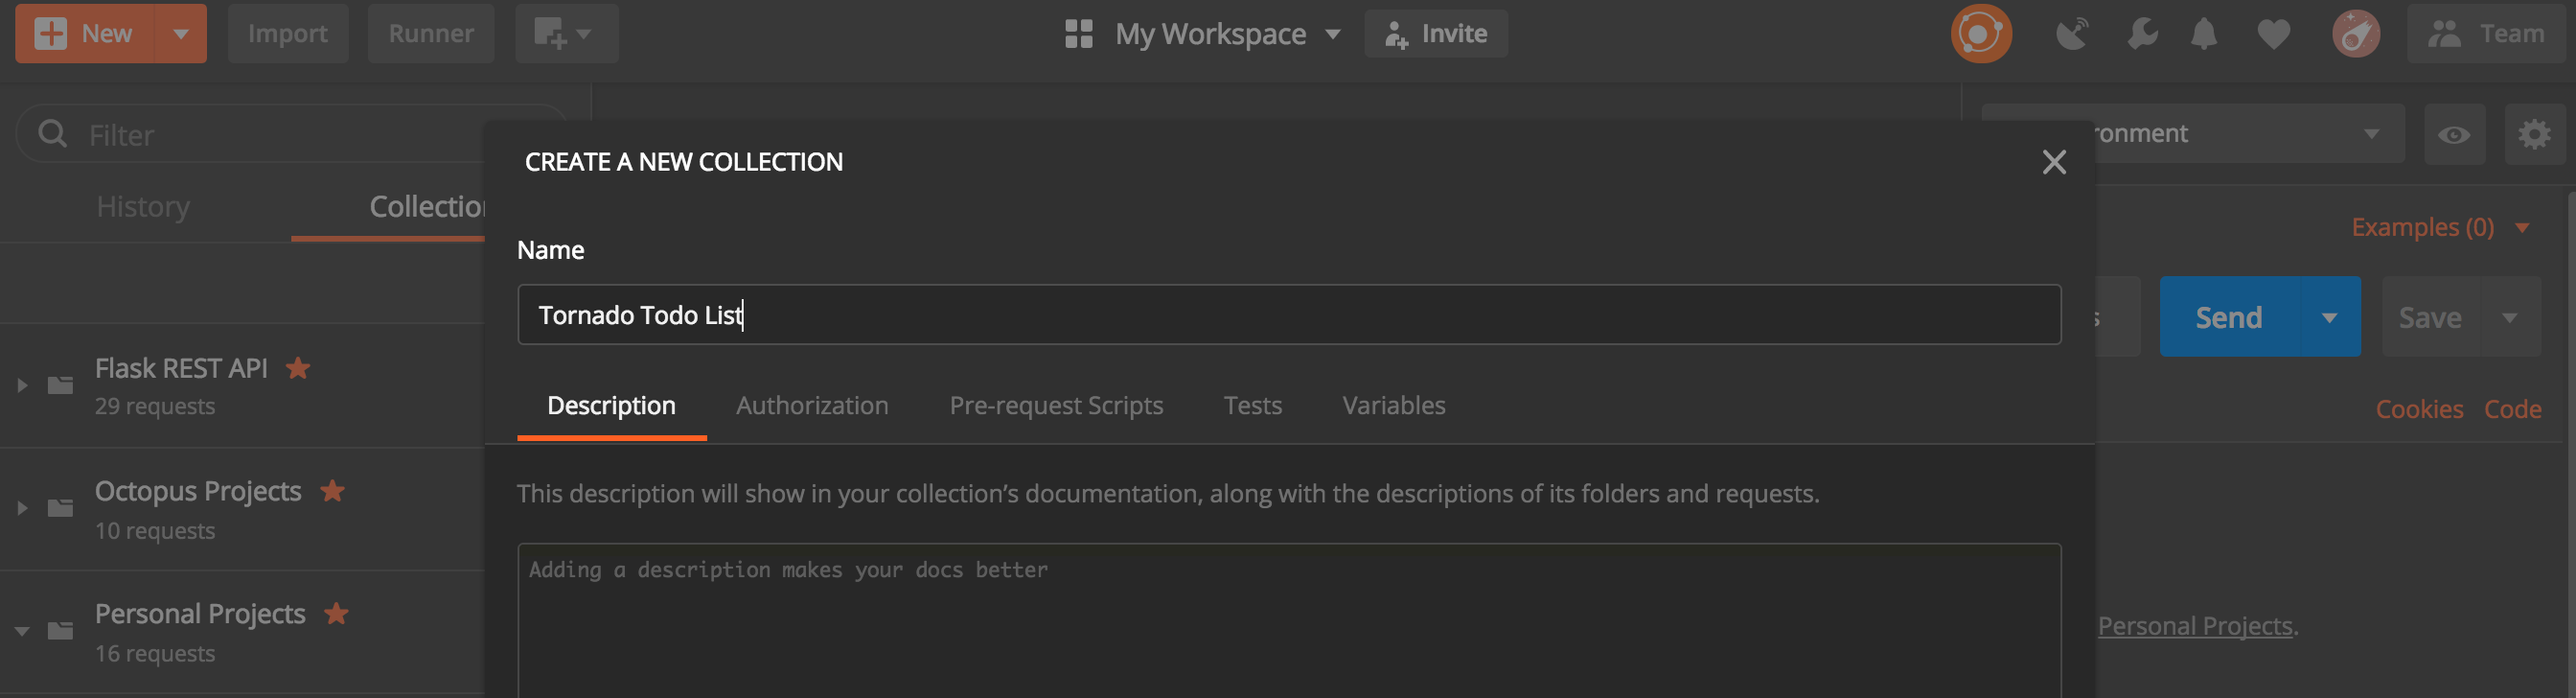Click the '29 requests' text
The image size is (2576, 698).
[x=155, y=406]
